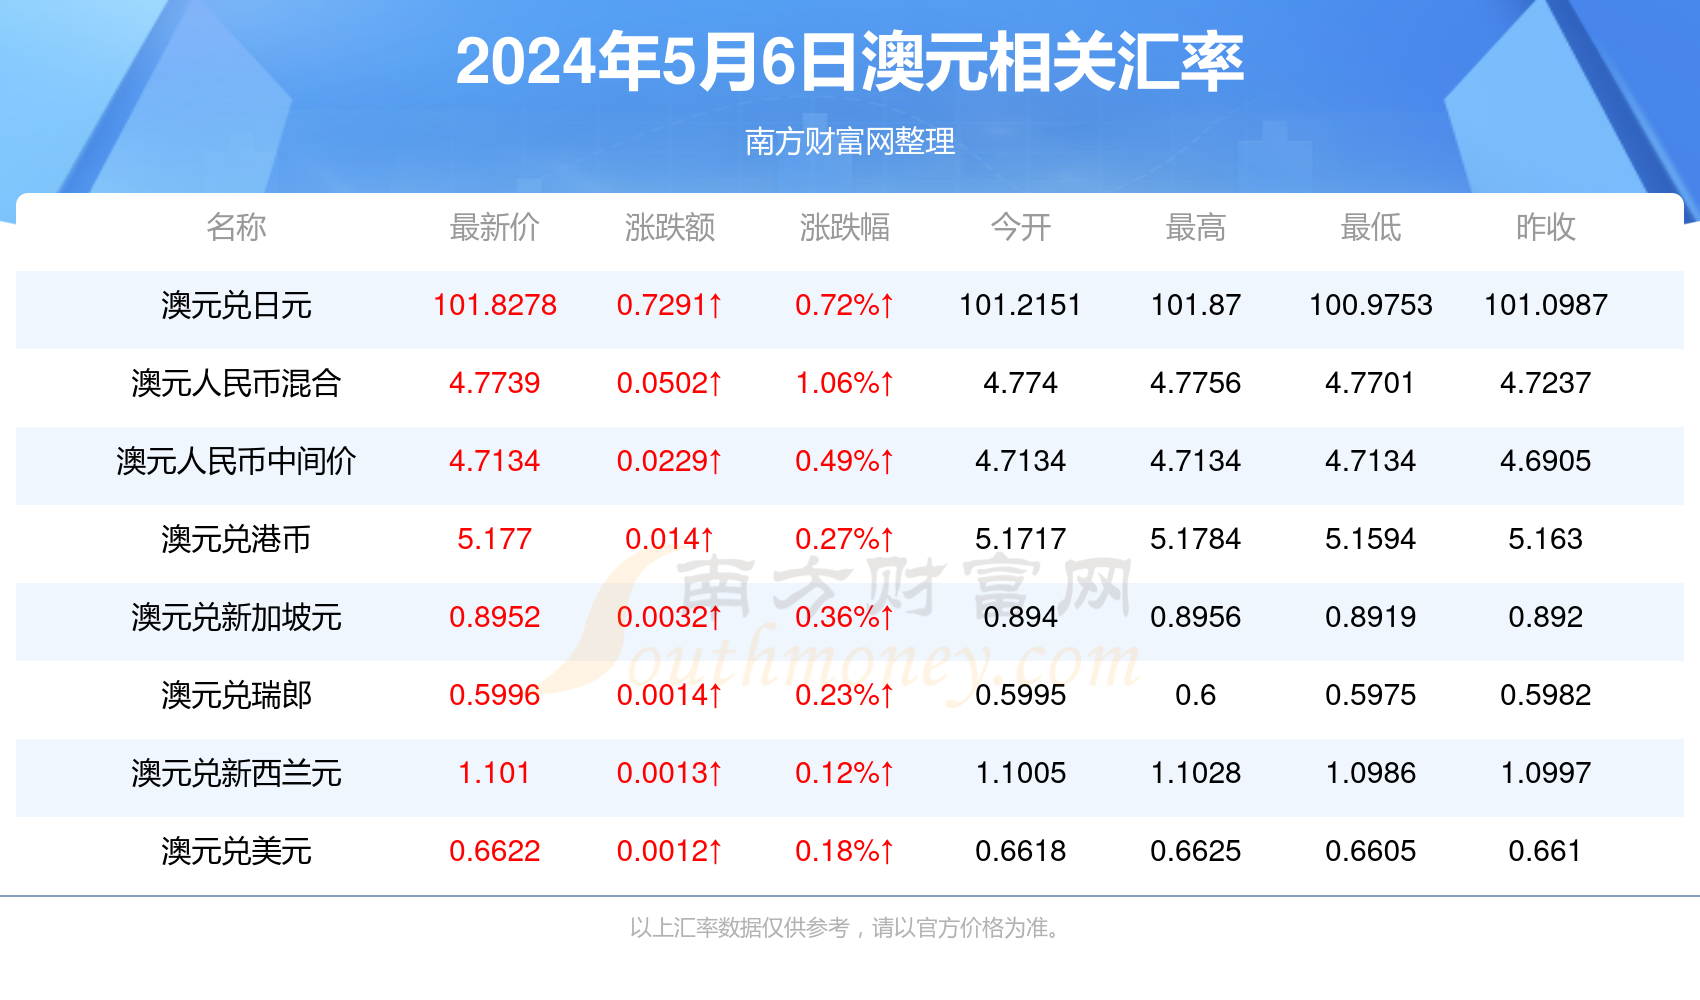
Task: Click latest price 5.177
Action: (x=494, y=539)
